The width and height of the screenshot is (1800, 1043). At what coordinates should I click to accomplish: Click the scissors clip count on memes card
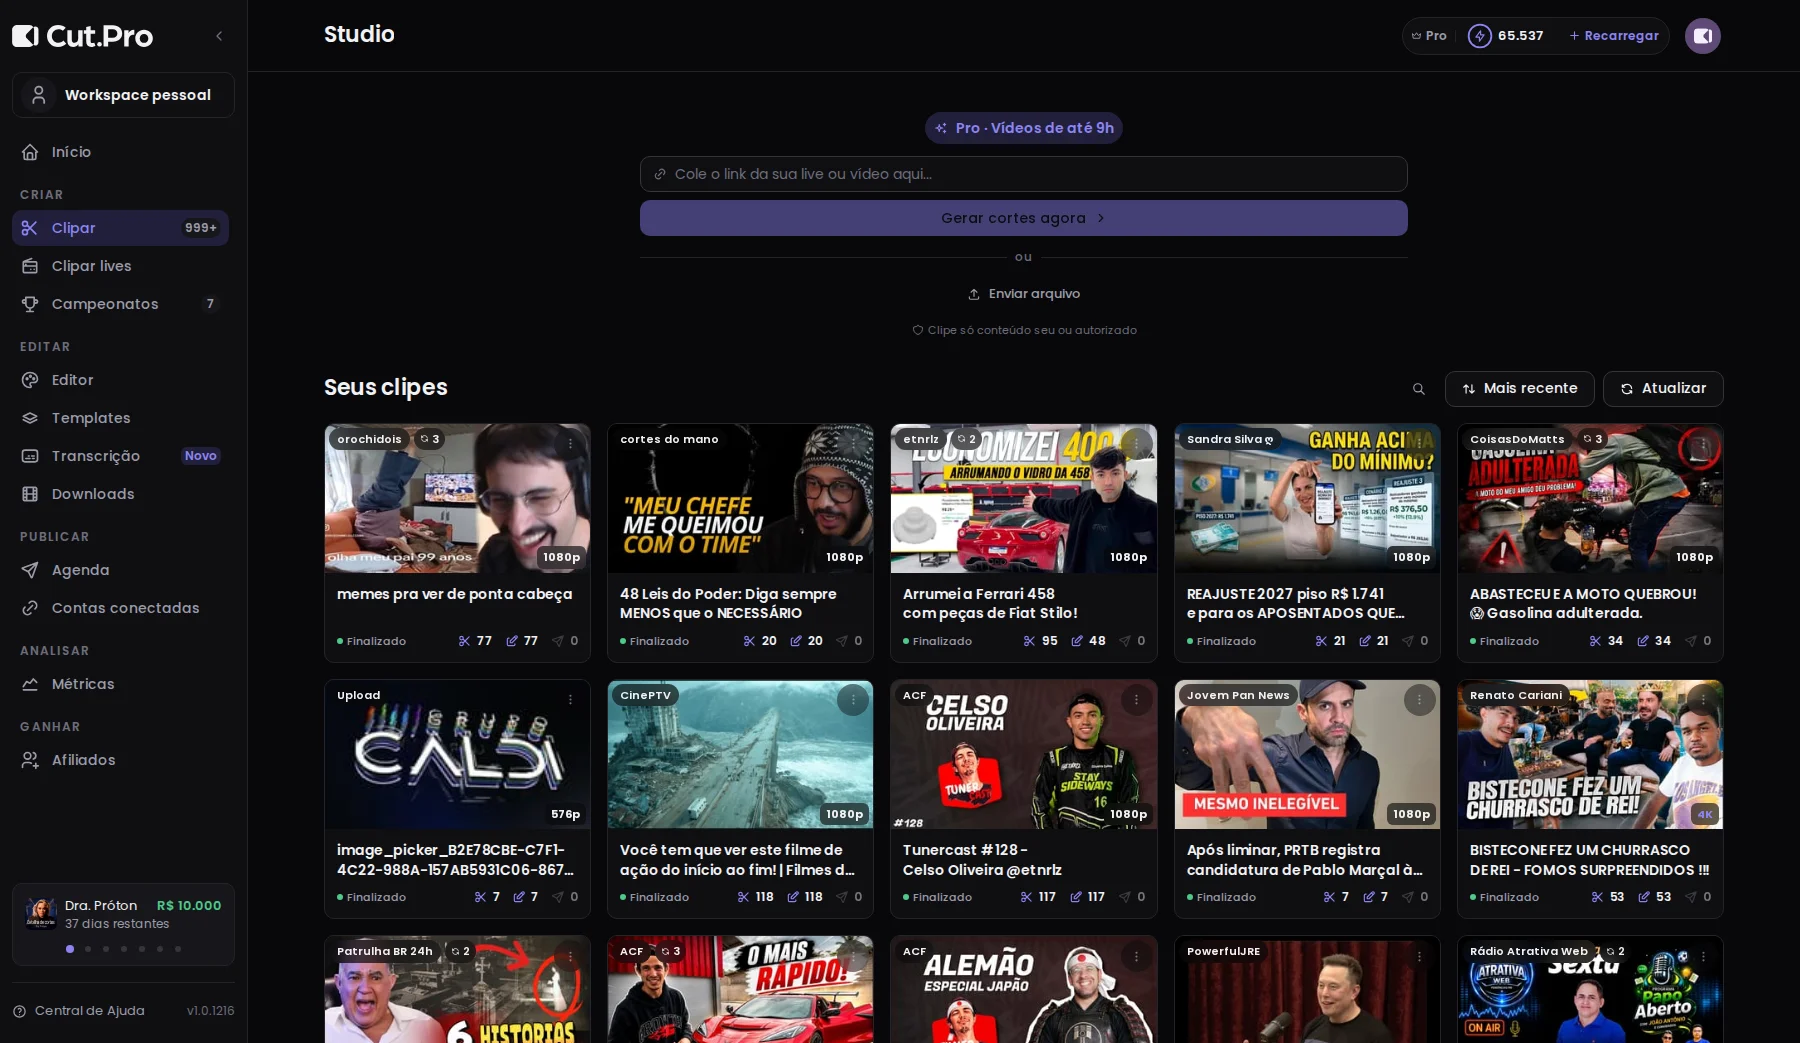475,641
